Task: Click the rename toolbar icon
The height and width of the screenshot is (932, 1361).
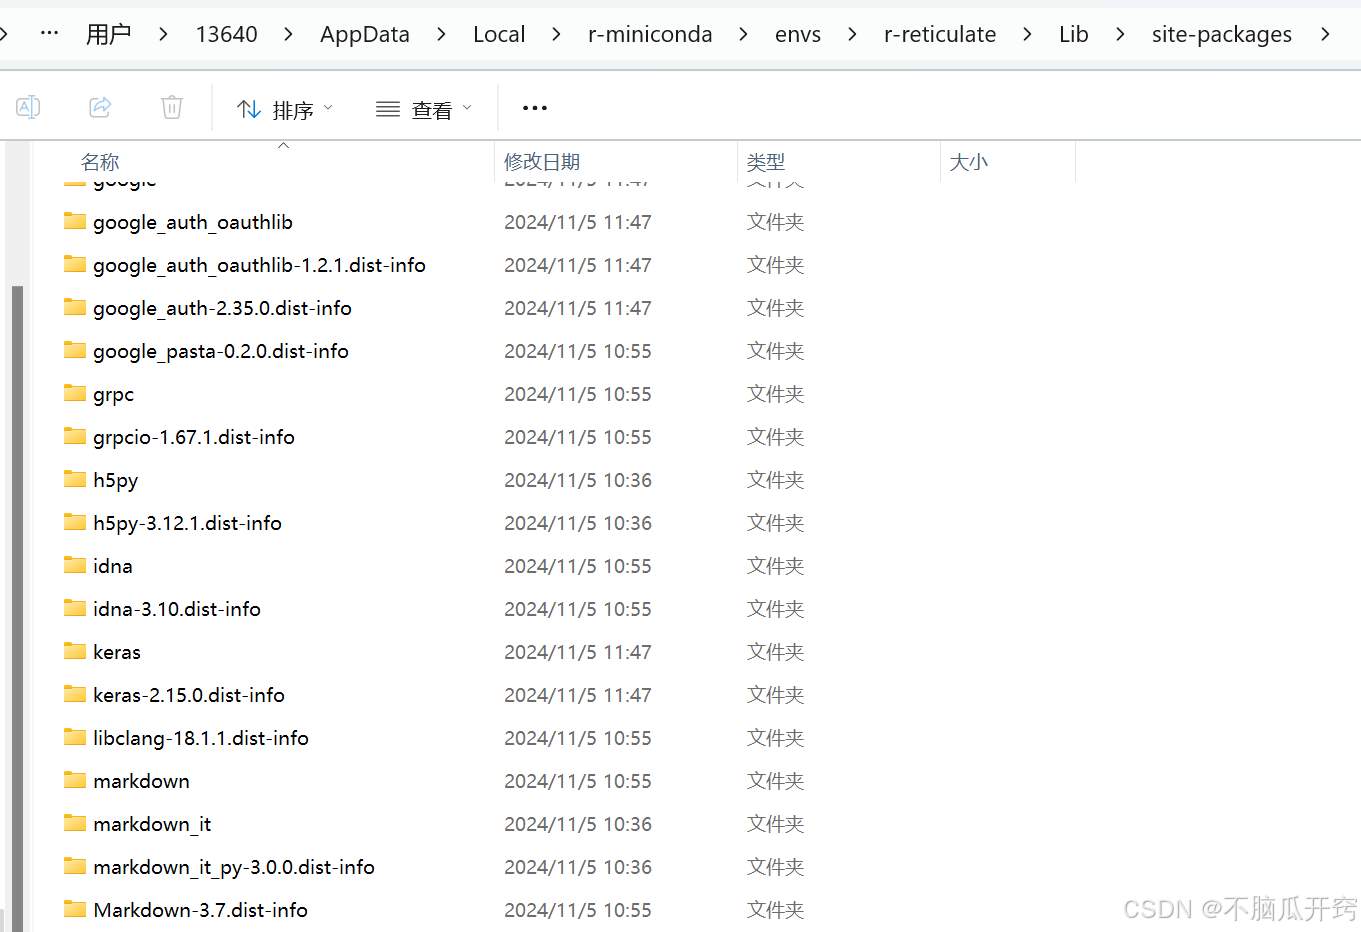Action: pos(28,107)
